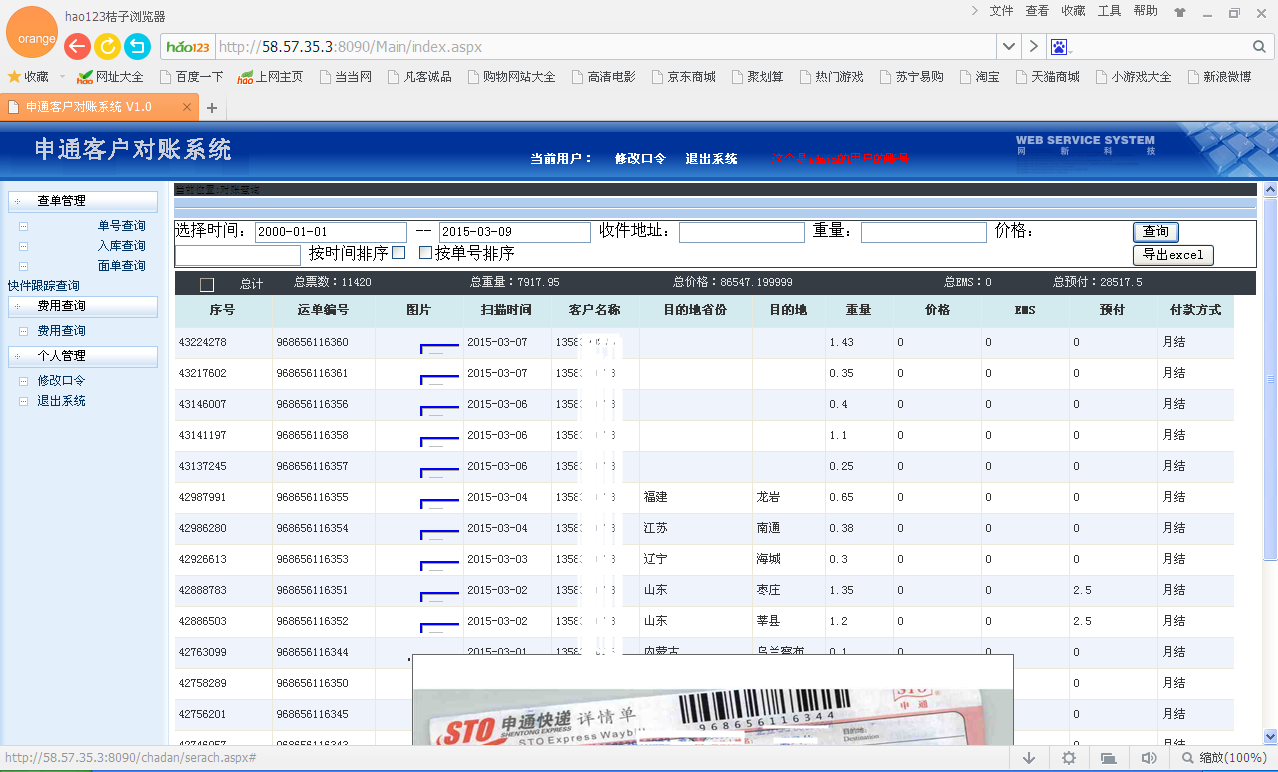
Task: Collapse the 费用查询 sidebar section header
Action: coord(83,306)
